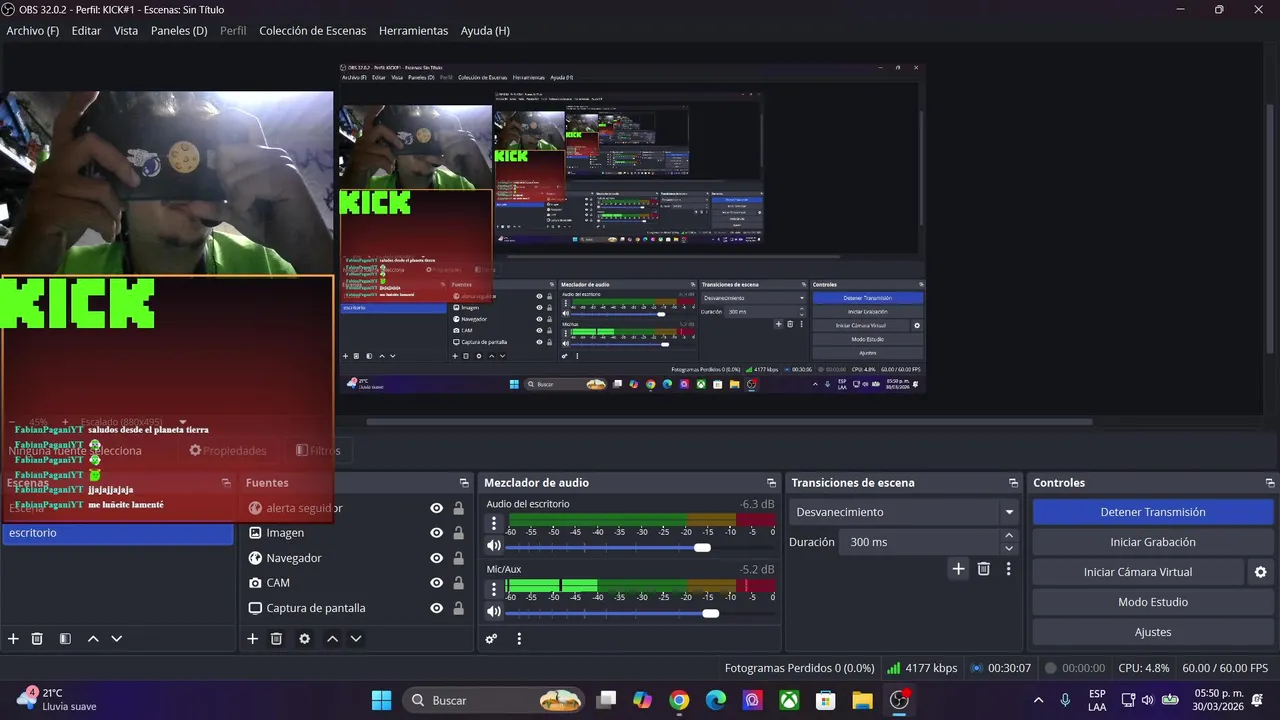Undock the Escenas panel
The height and width of the screenshot is (720, 1280).
[226, 483]
